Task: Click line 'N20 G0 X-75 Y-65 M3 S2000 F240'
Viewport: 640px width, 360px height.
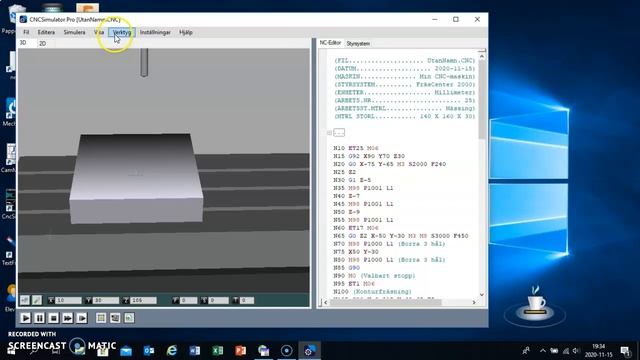Action: 389,164
